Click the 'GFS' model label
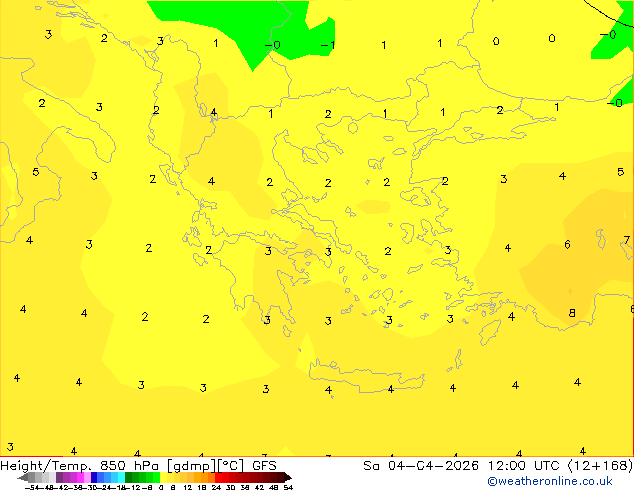The height and width of the screenshot is (490, 634). pos(264,465)
